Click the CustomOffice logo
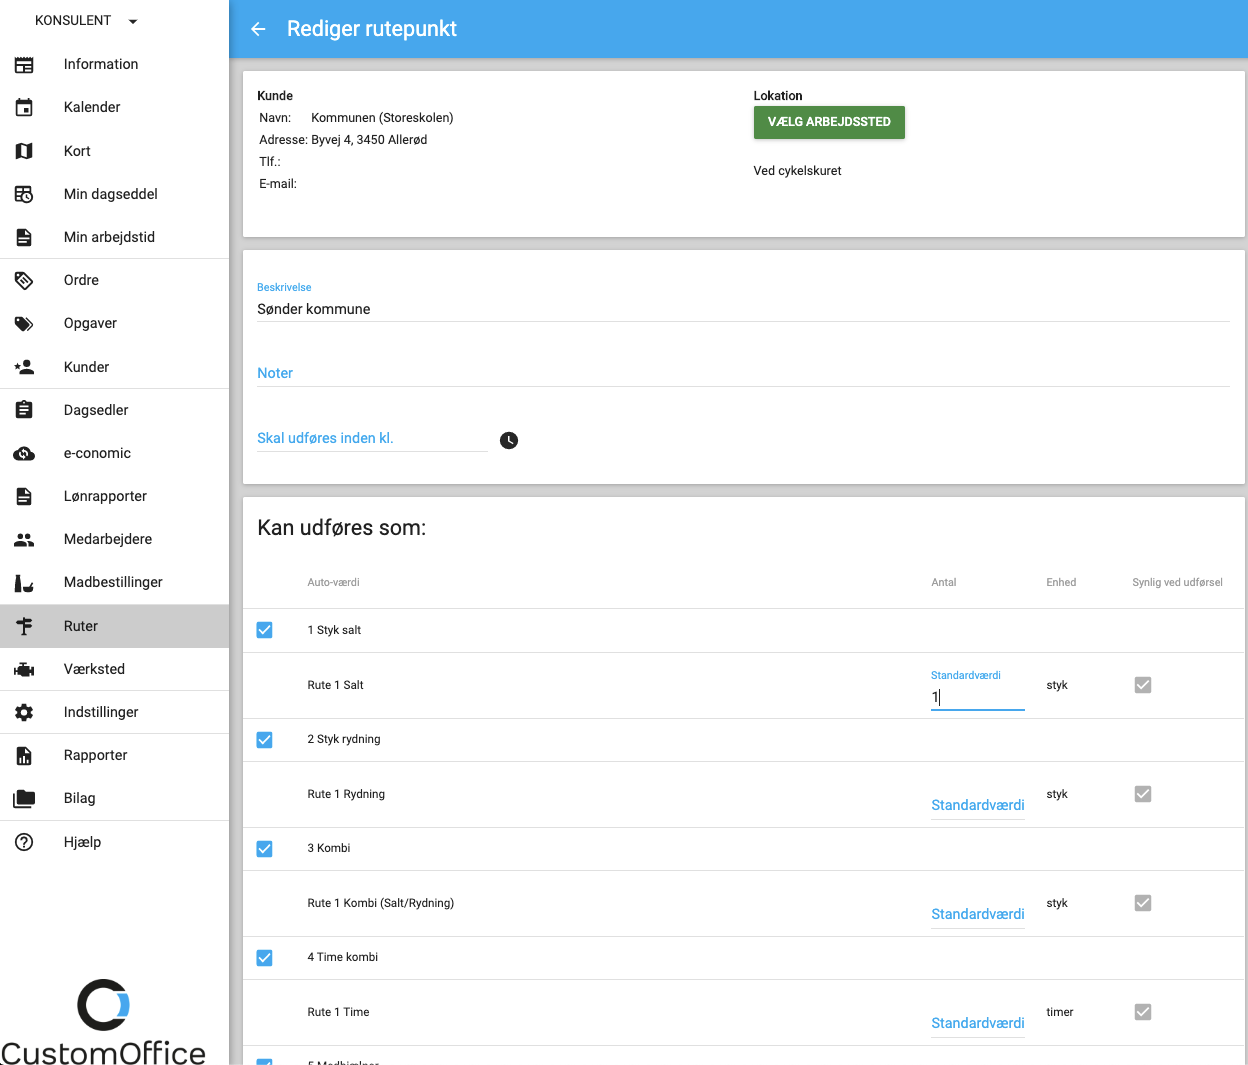 click(103, 1022)
